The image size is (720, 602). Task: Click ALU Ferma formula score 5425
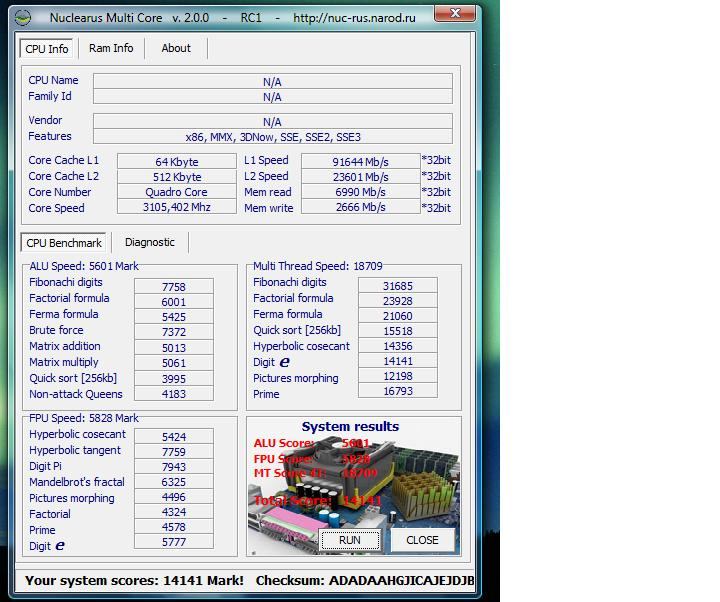[x=174, y=317]
